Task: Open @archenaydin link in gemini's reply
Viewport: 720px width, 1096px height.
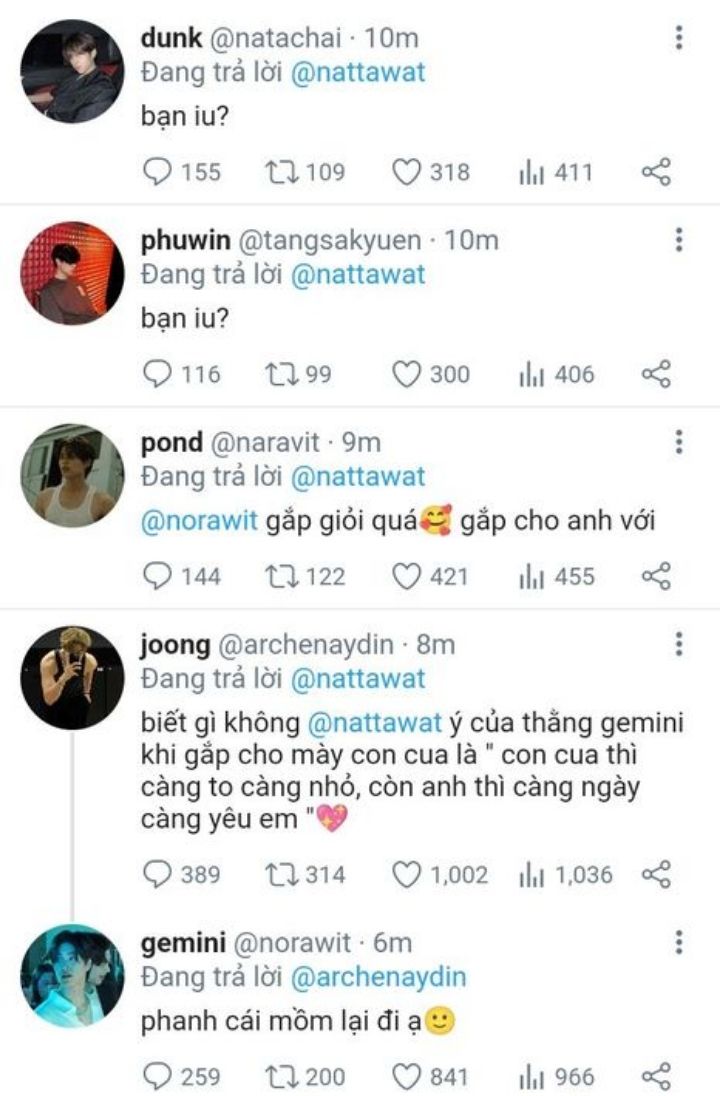Action: pos(378,976)
